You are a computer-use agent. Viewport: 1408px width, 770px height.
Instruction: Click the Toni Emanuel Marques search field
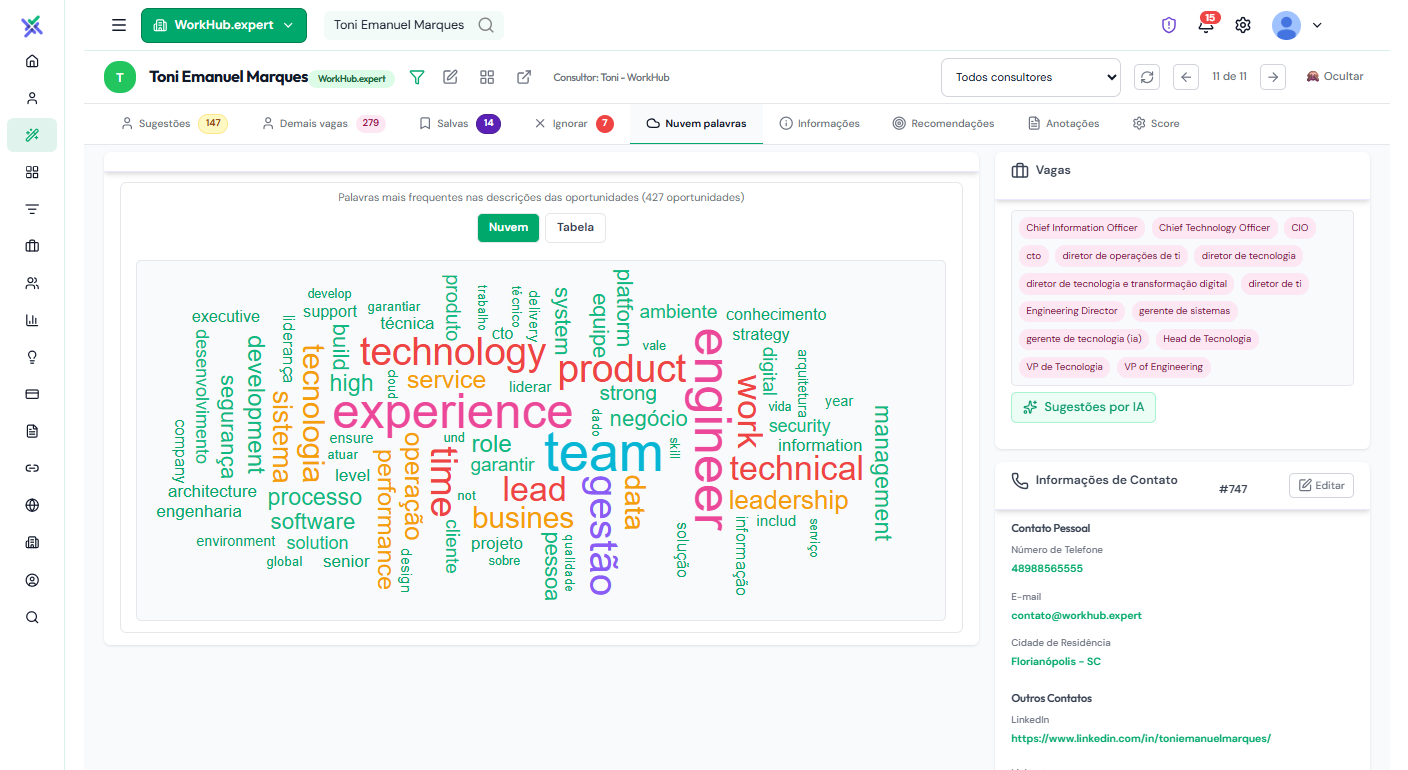tap(414, 25)
